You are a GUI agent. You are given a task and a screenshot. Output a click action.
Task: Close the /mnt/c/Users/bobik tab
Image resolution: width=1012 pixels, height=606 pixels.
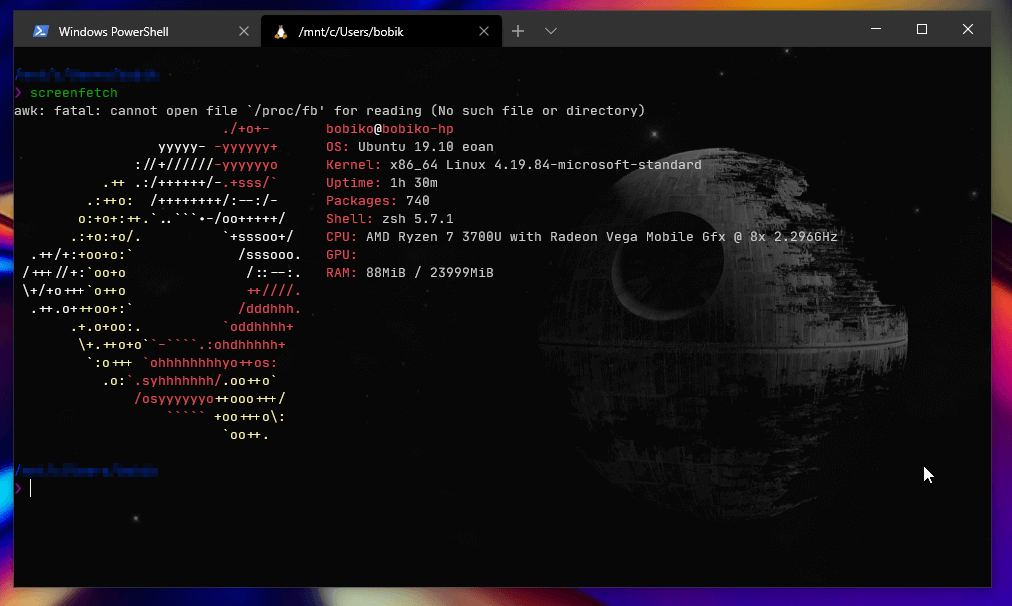(483, 31)
